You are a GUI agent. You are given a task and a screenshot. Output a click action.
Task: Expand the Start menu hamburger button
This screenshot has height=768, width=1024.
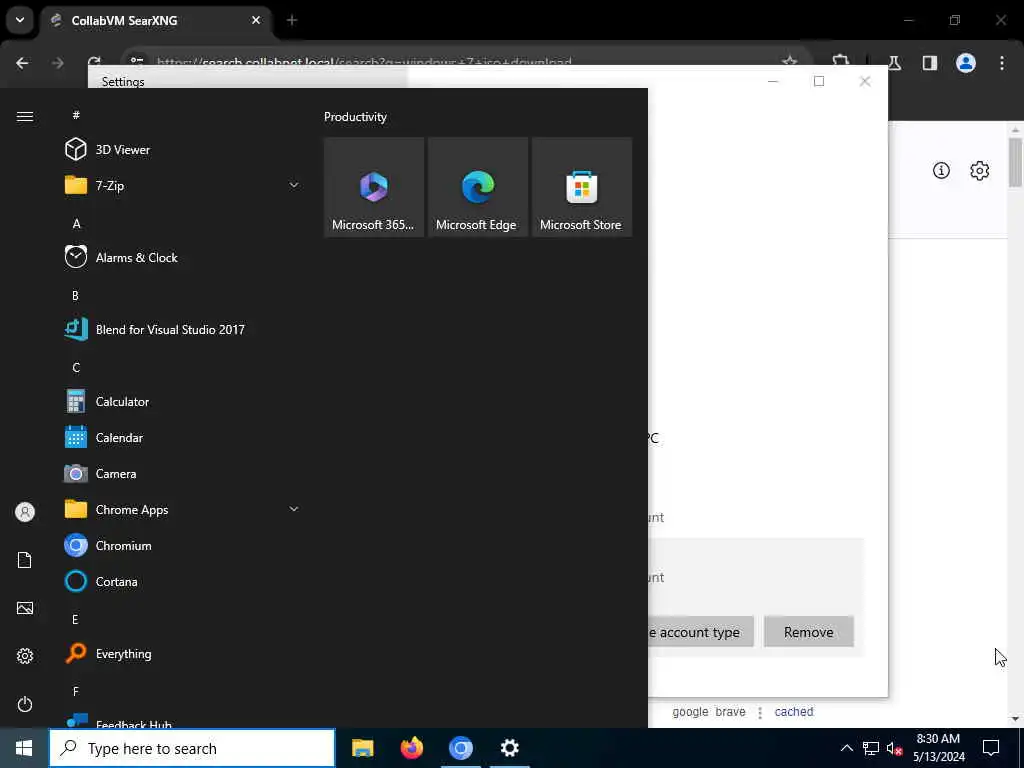[x=25, y=116]
